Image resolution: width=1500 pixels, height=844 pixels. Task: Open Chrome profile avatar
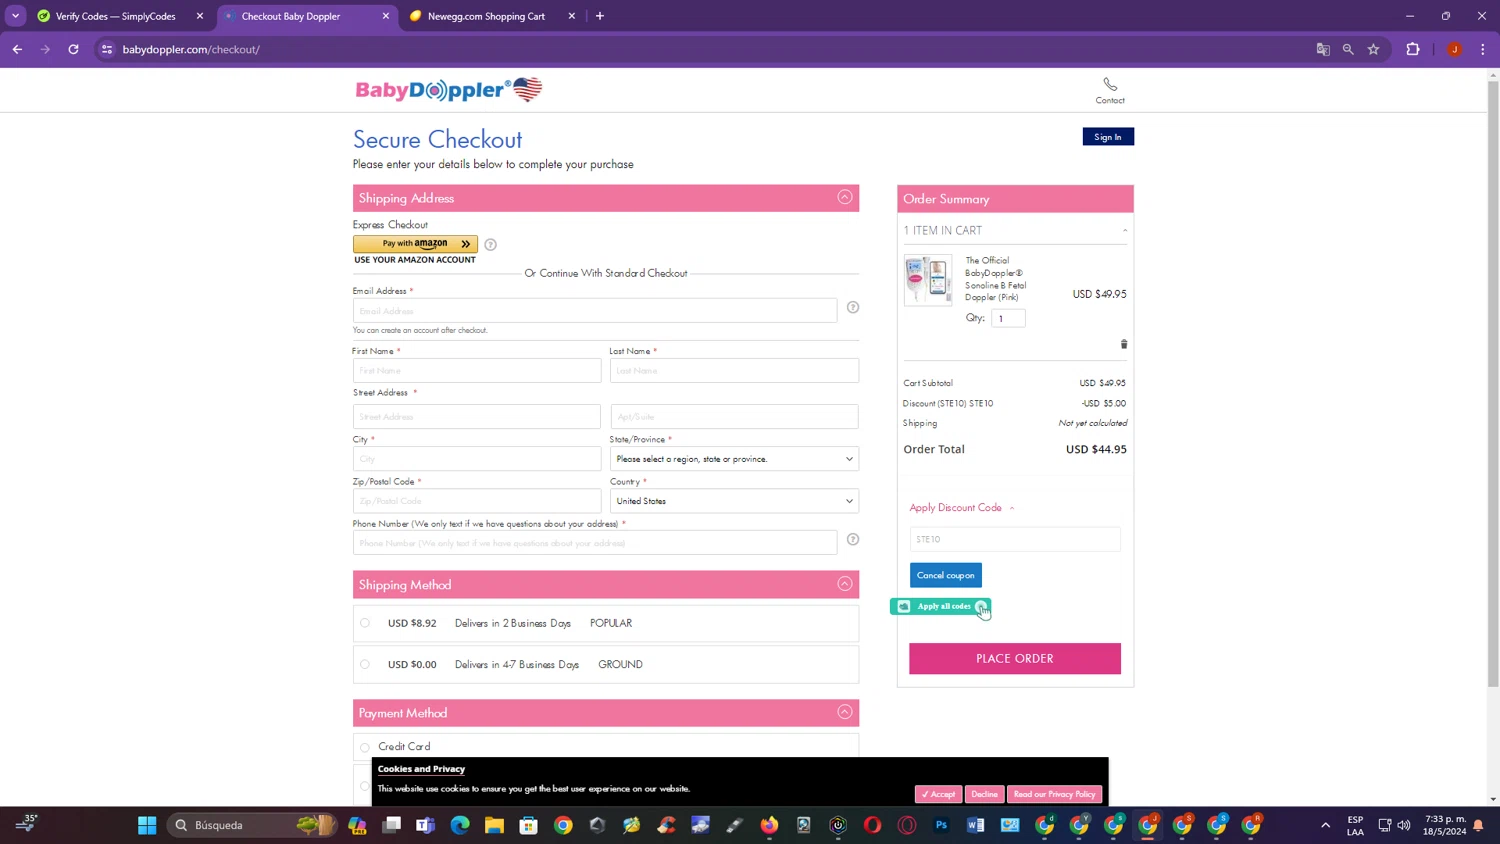(x=1454, y=49)
